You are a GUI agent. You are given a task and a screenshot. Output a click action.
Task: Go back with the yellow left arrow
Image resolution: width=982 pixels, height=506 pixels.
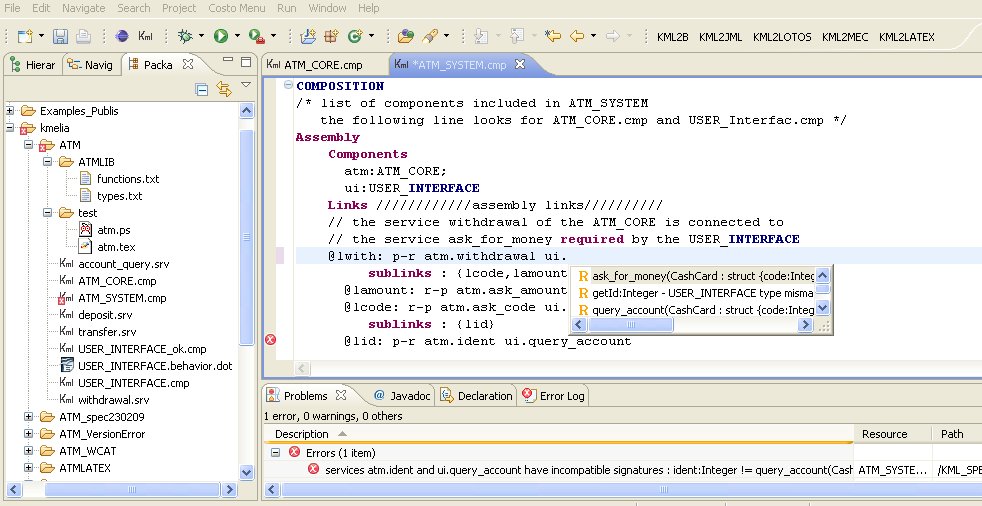coord(577,37)
